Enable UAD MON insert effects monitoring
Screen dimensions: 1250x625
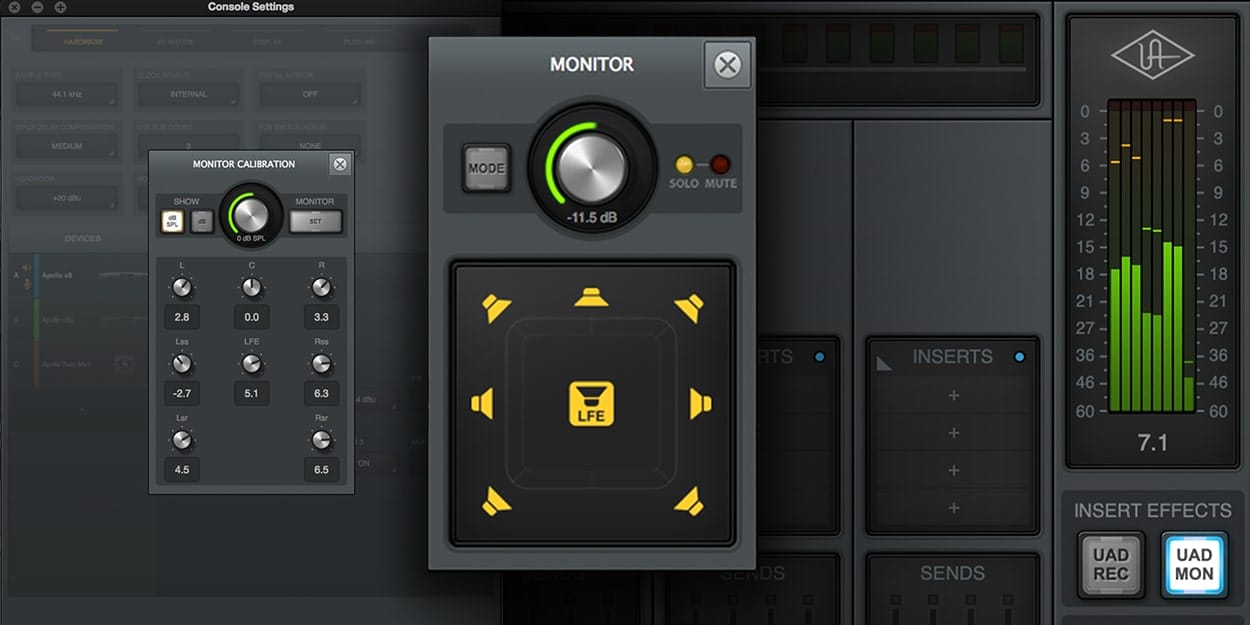pyautogui.click(x=1194, y=565)
